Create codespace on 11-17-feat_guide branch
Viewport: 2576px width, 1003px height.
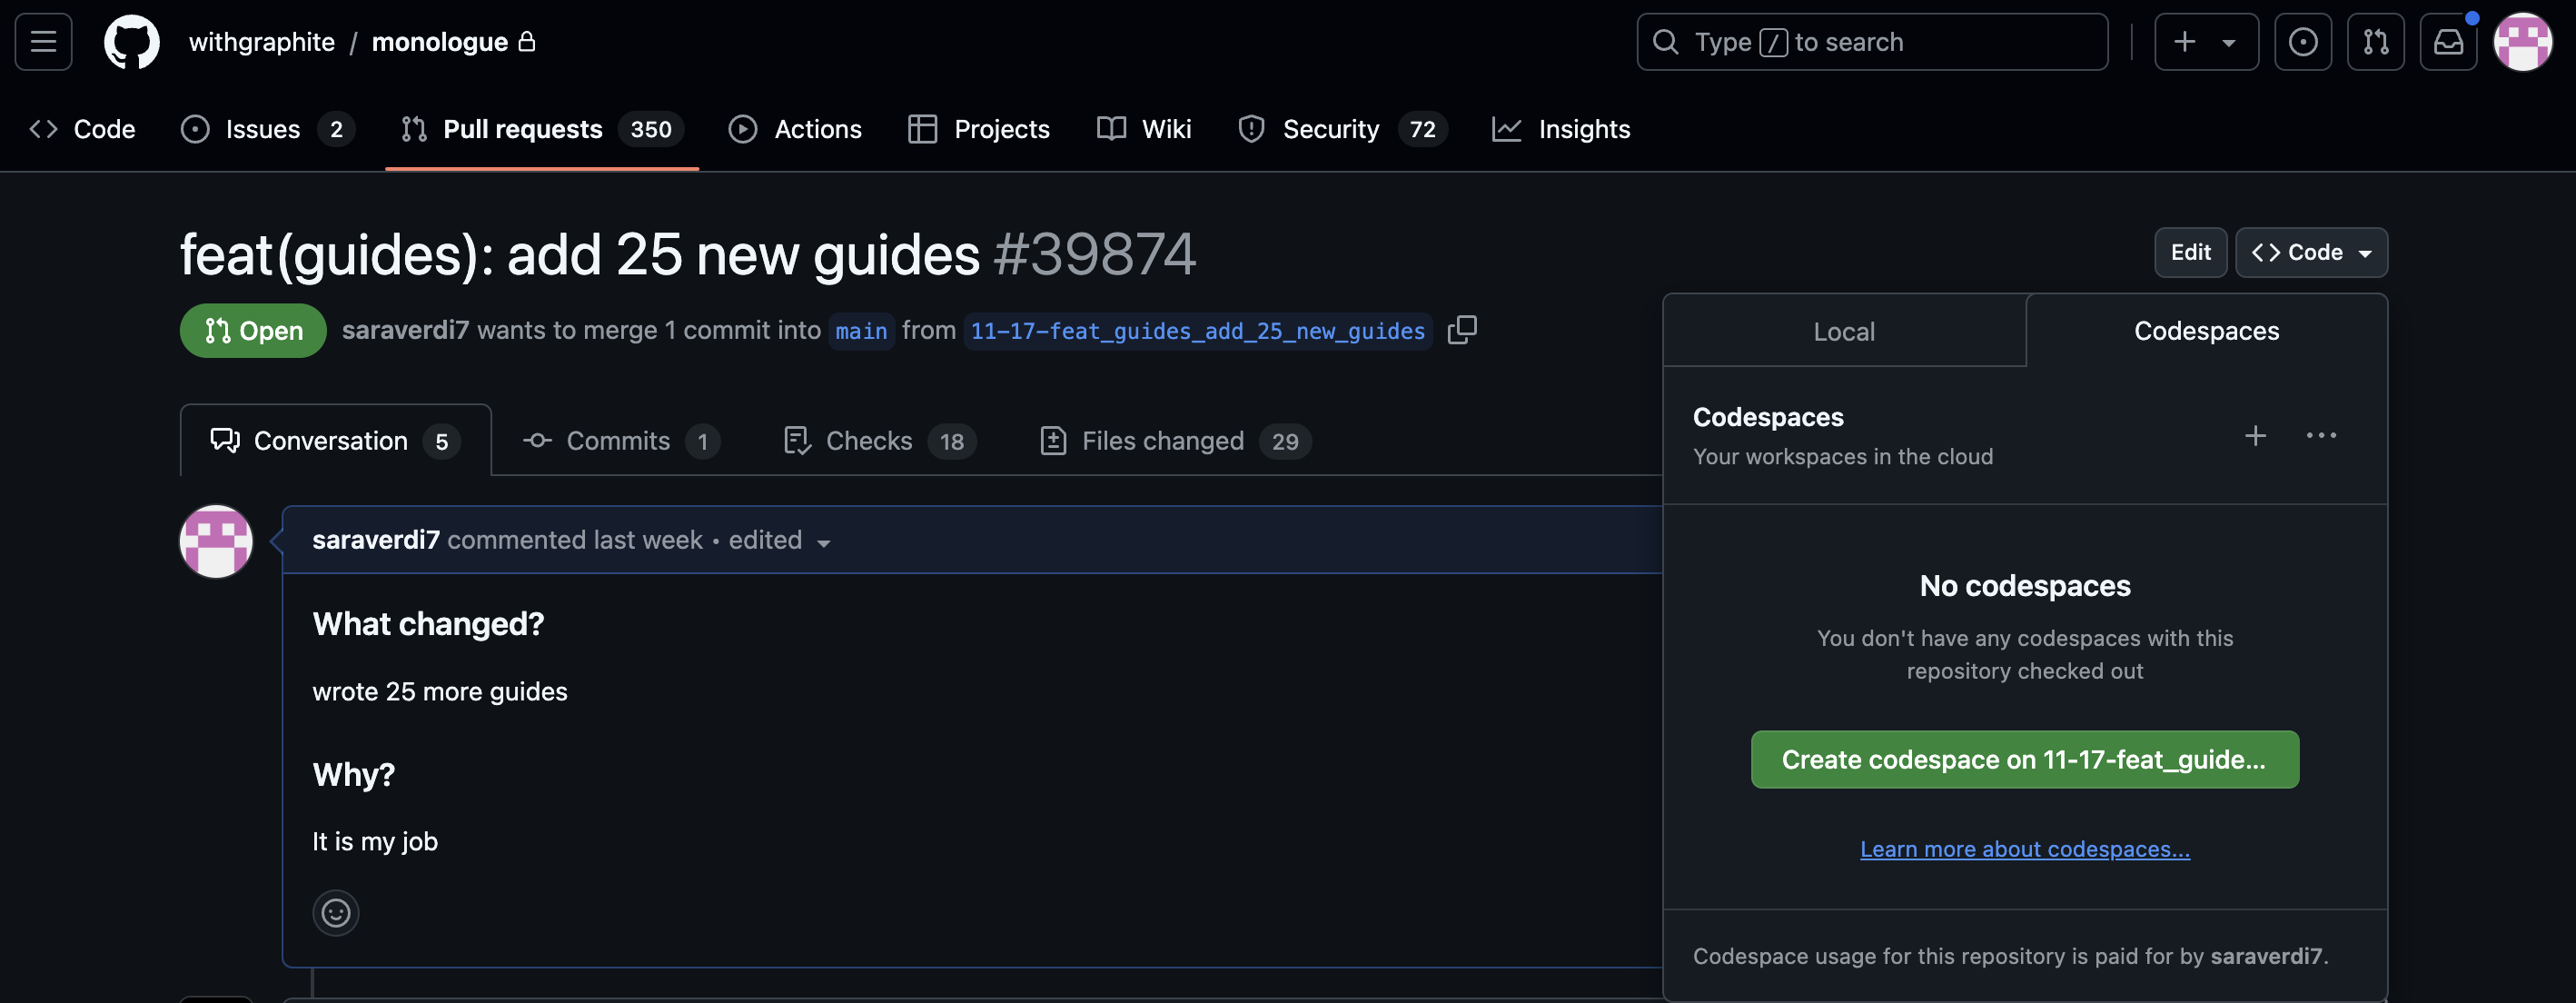pyautogui.click(x=2024, y=759)
